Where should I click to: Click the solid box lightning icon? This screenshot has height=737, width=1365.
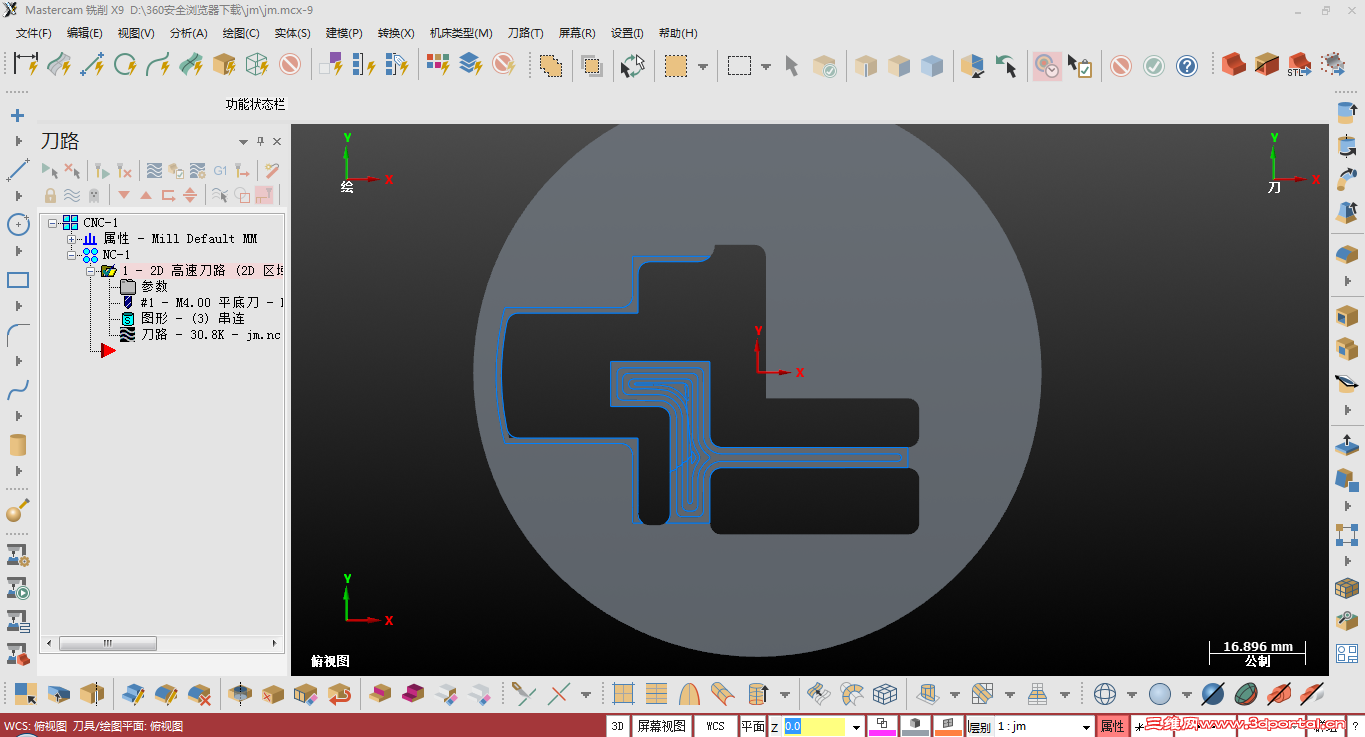click(224, 65)
